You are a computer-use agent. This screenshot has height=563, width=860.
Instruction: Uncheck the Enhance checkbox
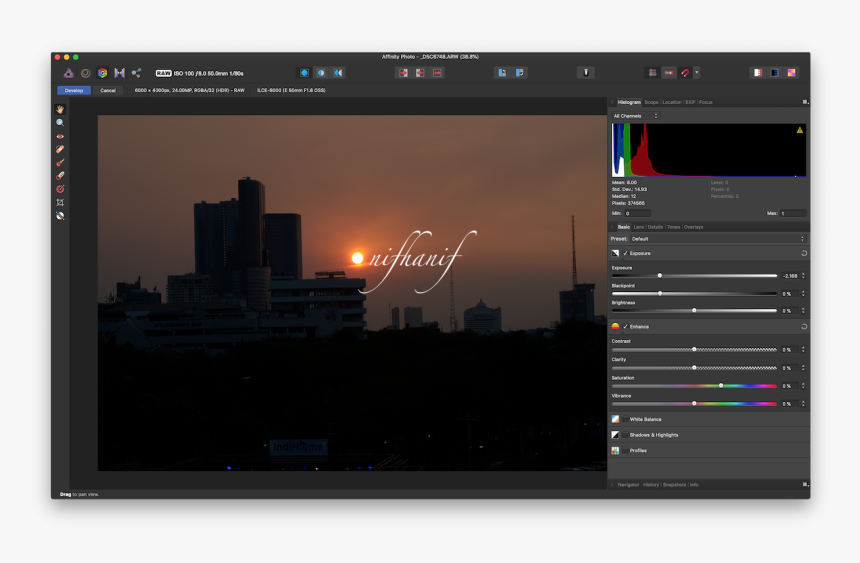625,326
